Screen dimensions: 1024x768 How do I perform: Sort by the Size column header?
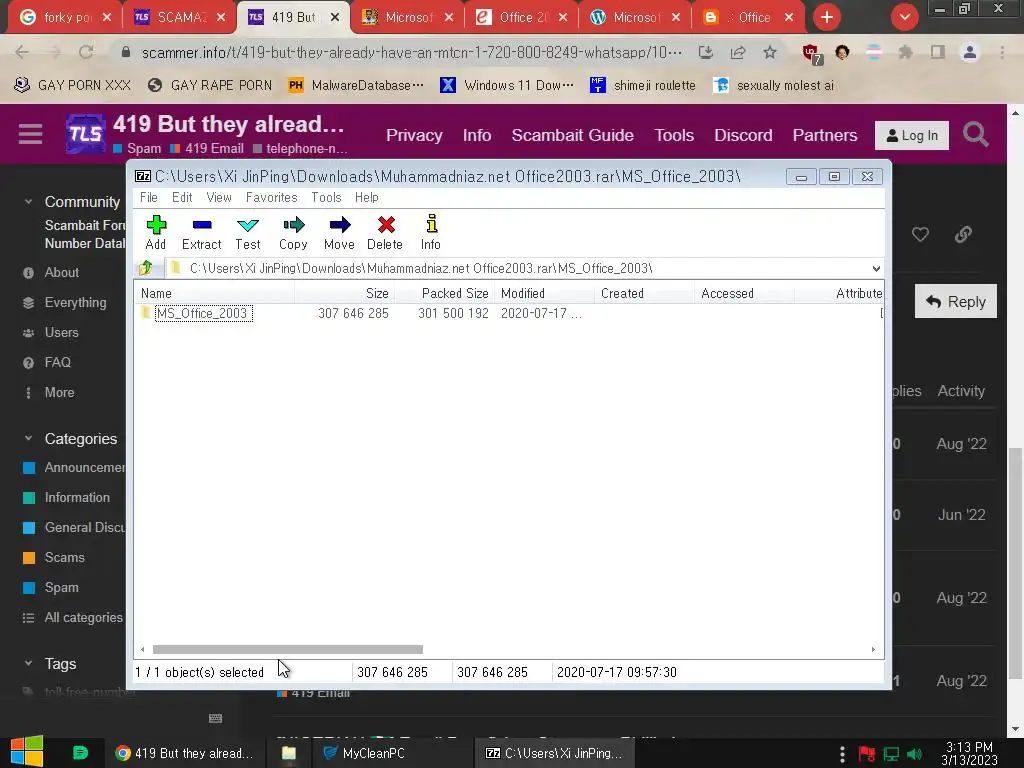[344, 293]
